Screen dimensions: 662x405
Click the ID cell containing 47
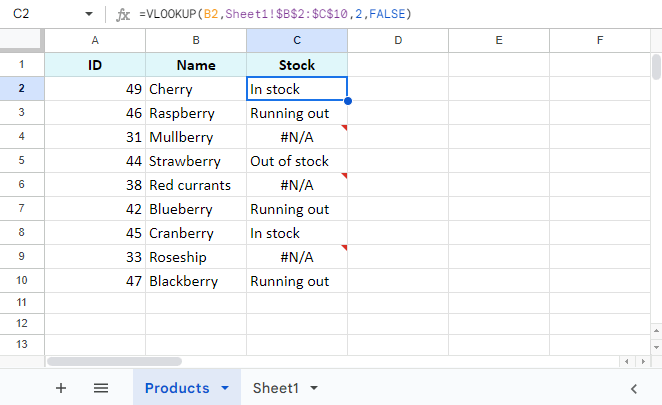point(95,281)
